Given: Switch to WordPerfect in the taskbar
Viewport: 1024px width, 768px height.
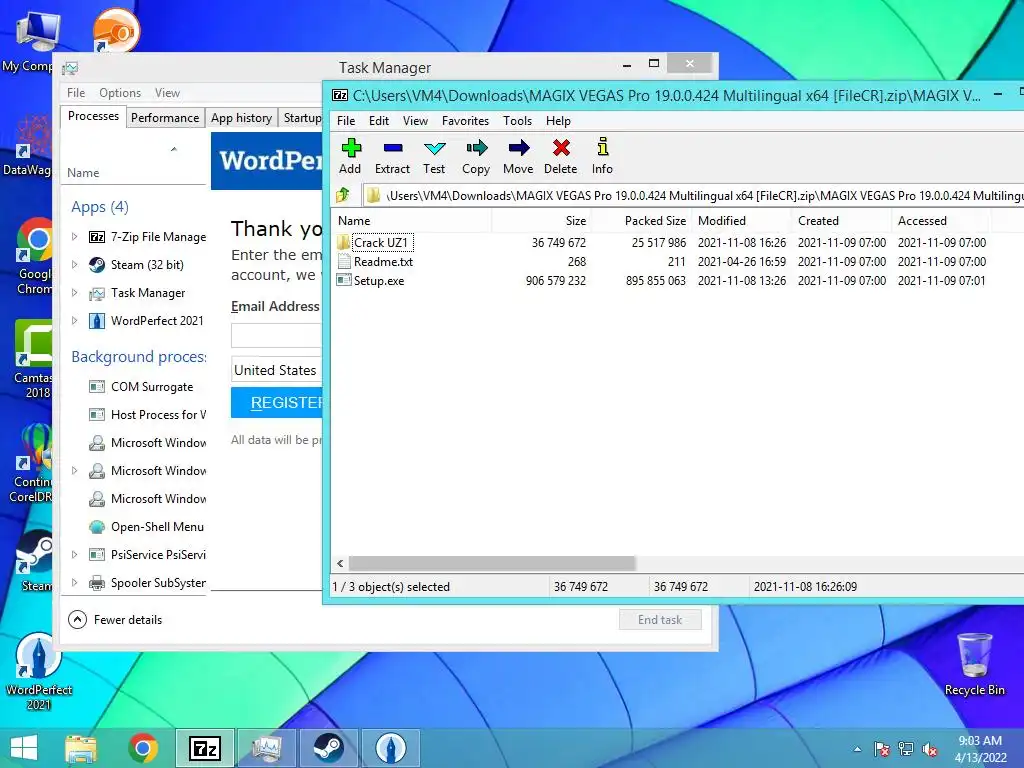Looking at the screenshot, I should pos(391,748).
